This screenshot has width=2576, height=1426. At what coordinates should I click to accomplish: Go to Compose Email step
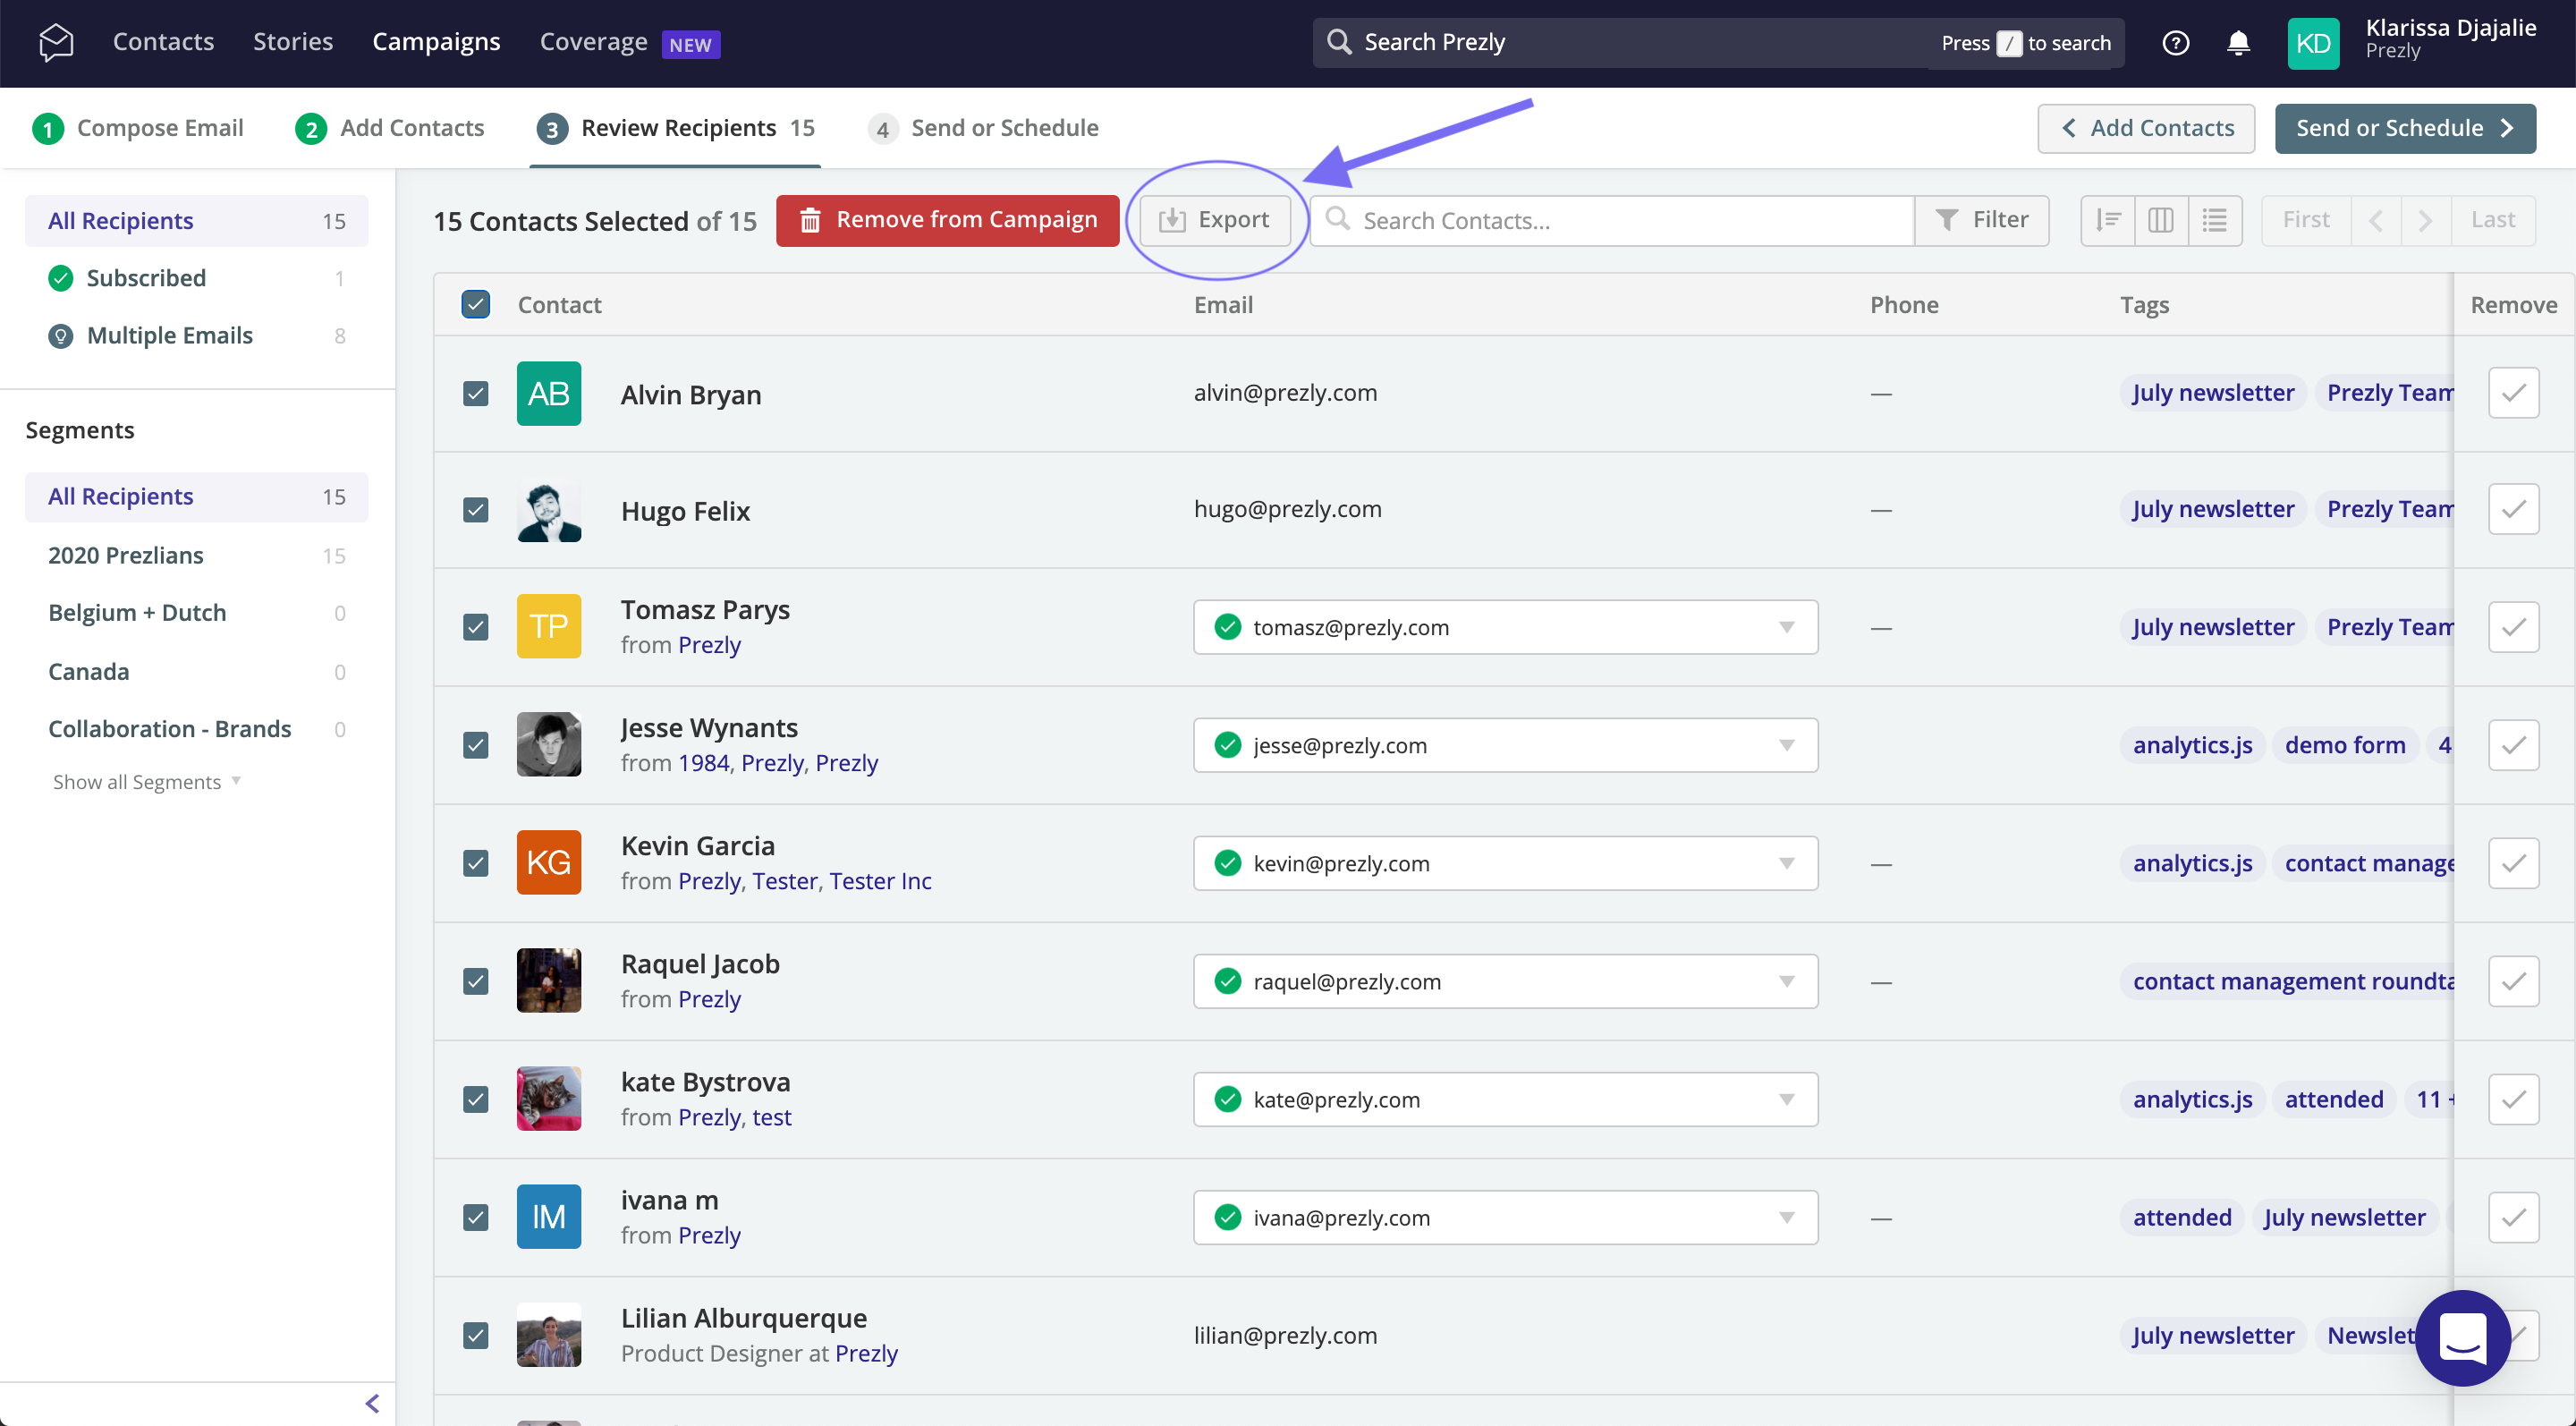138,128
